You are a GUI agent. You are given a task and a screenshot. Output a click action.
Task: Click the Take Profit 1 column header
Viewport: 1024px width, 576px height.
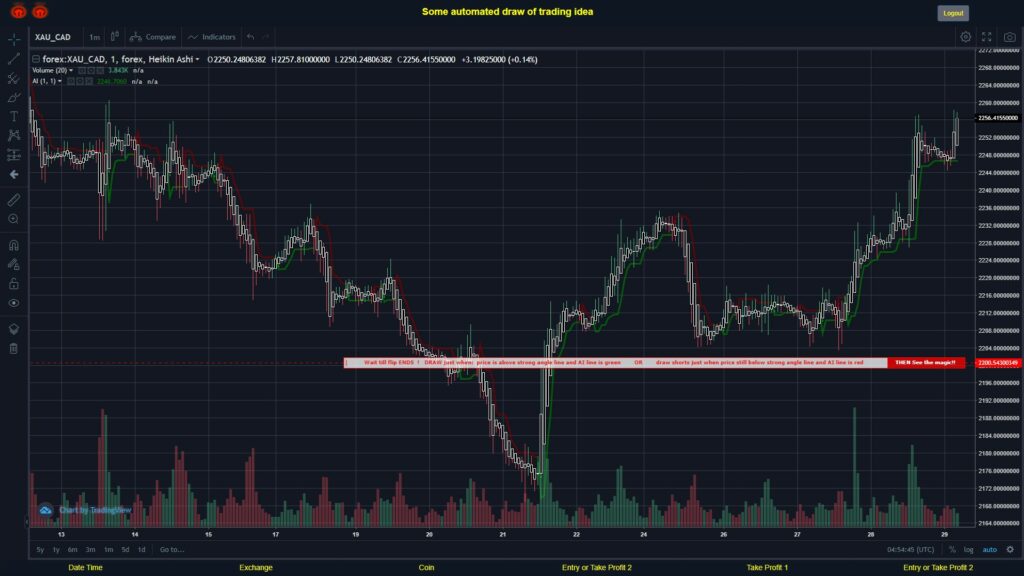(767, 568)
